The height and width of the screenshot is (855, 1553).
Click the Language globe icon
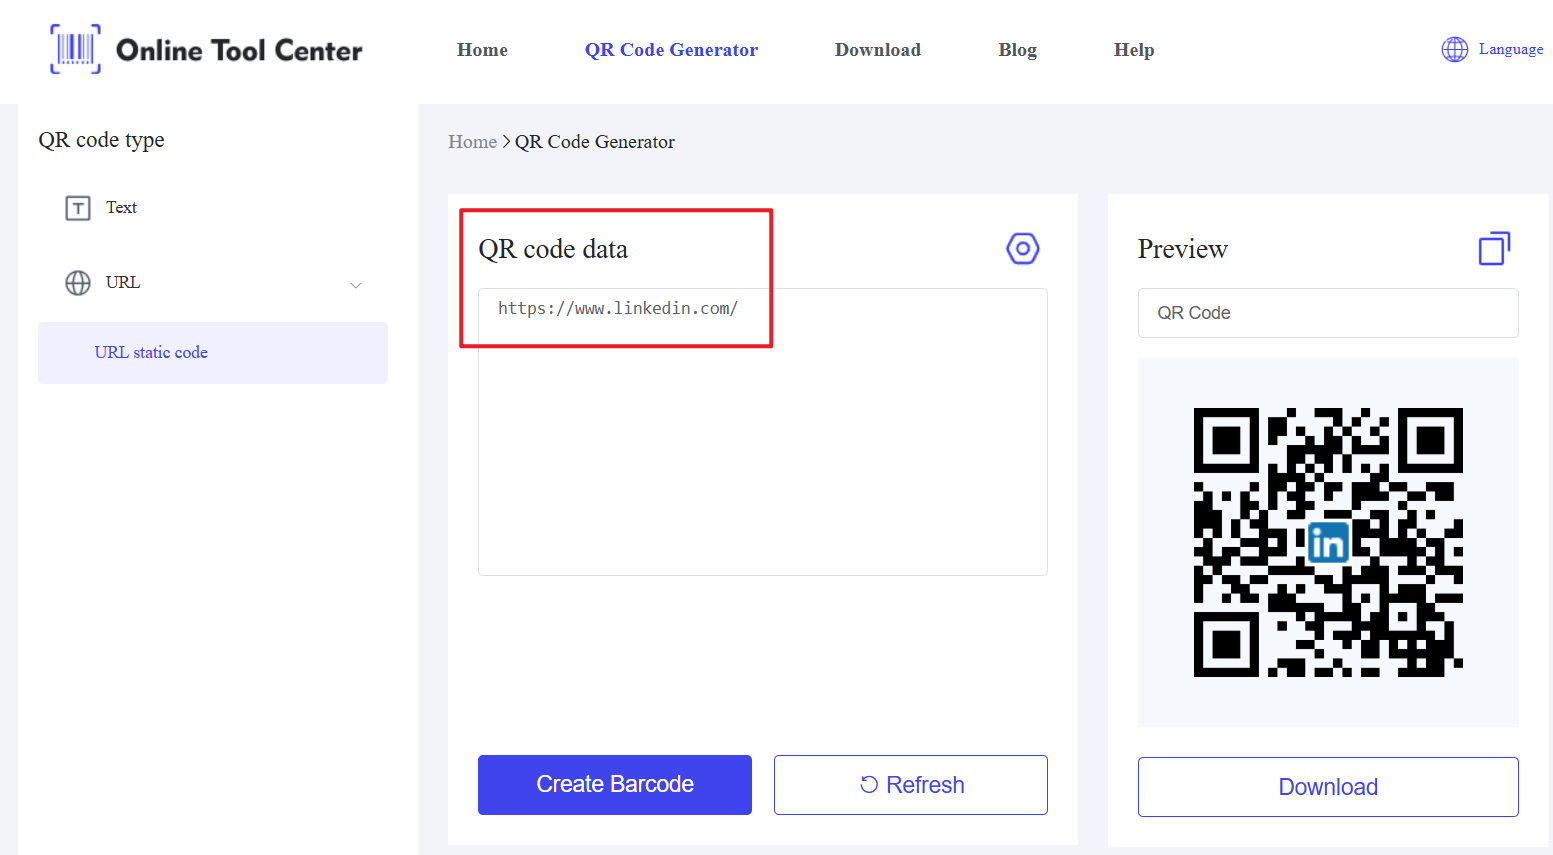click(1454, 49)
